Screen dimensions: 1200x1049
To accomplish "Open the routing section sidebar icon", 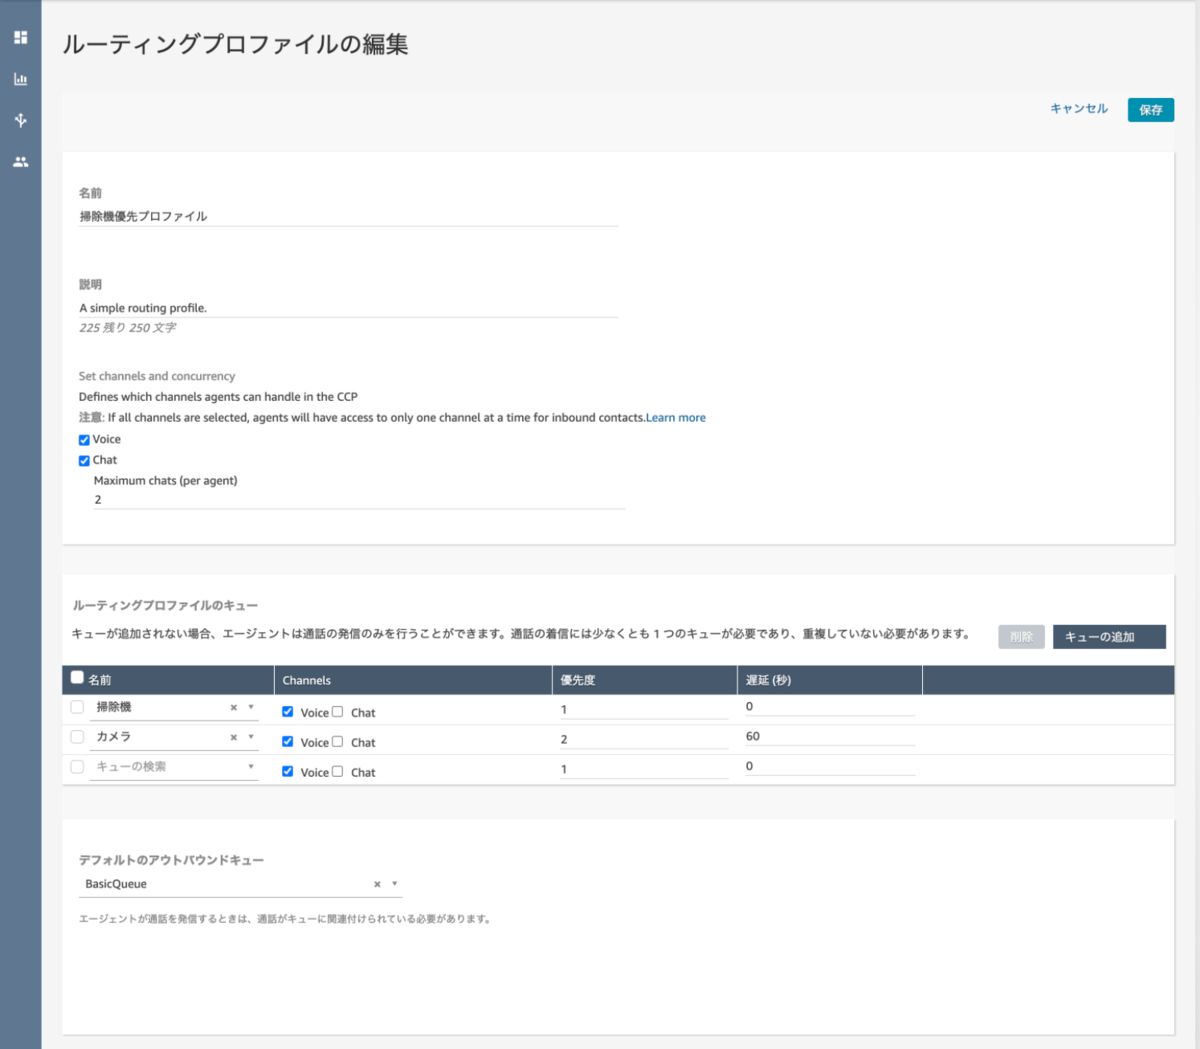I will pyautogui.click(x=20, y=120).
